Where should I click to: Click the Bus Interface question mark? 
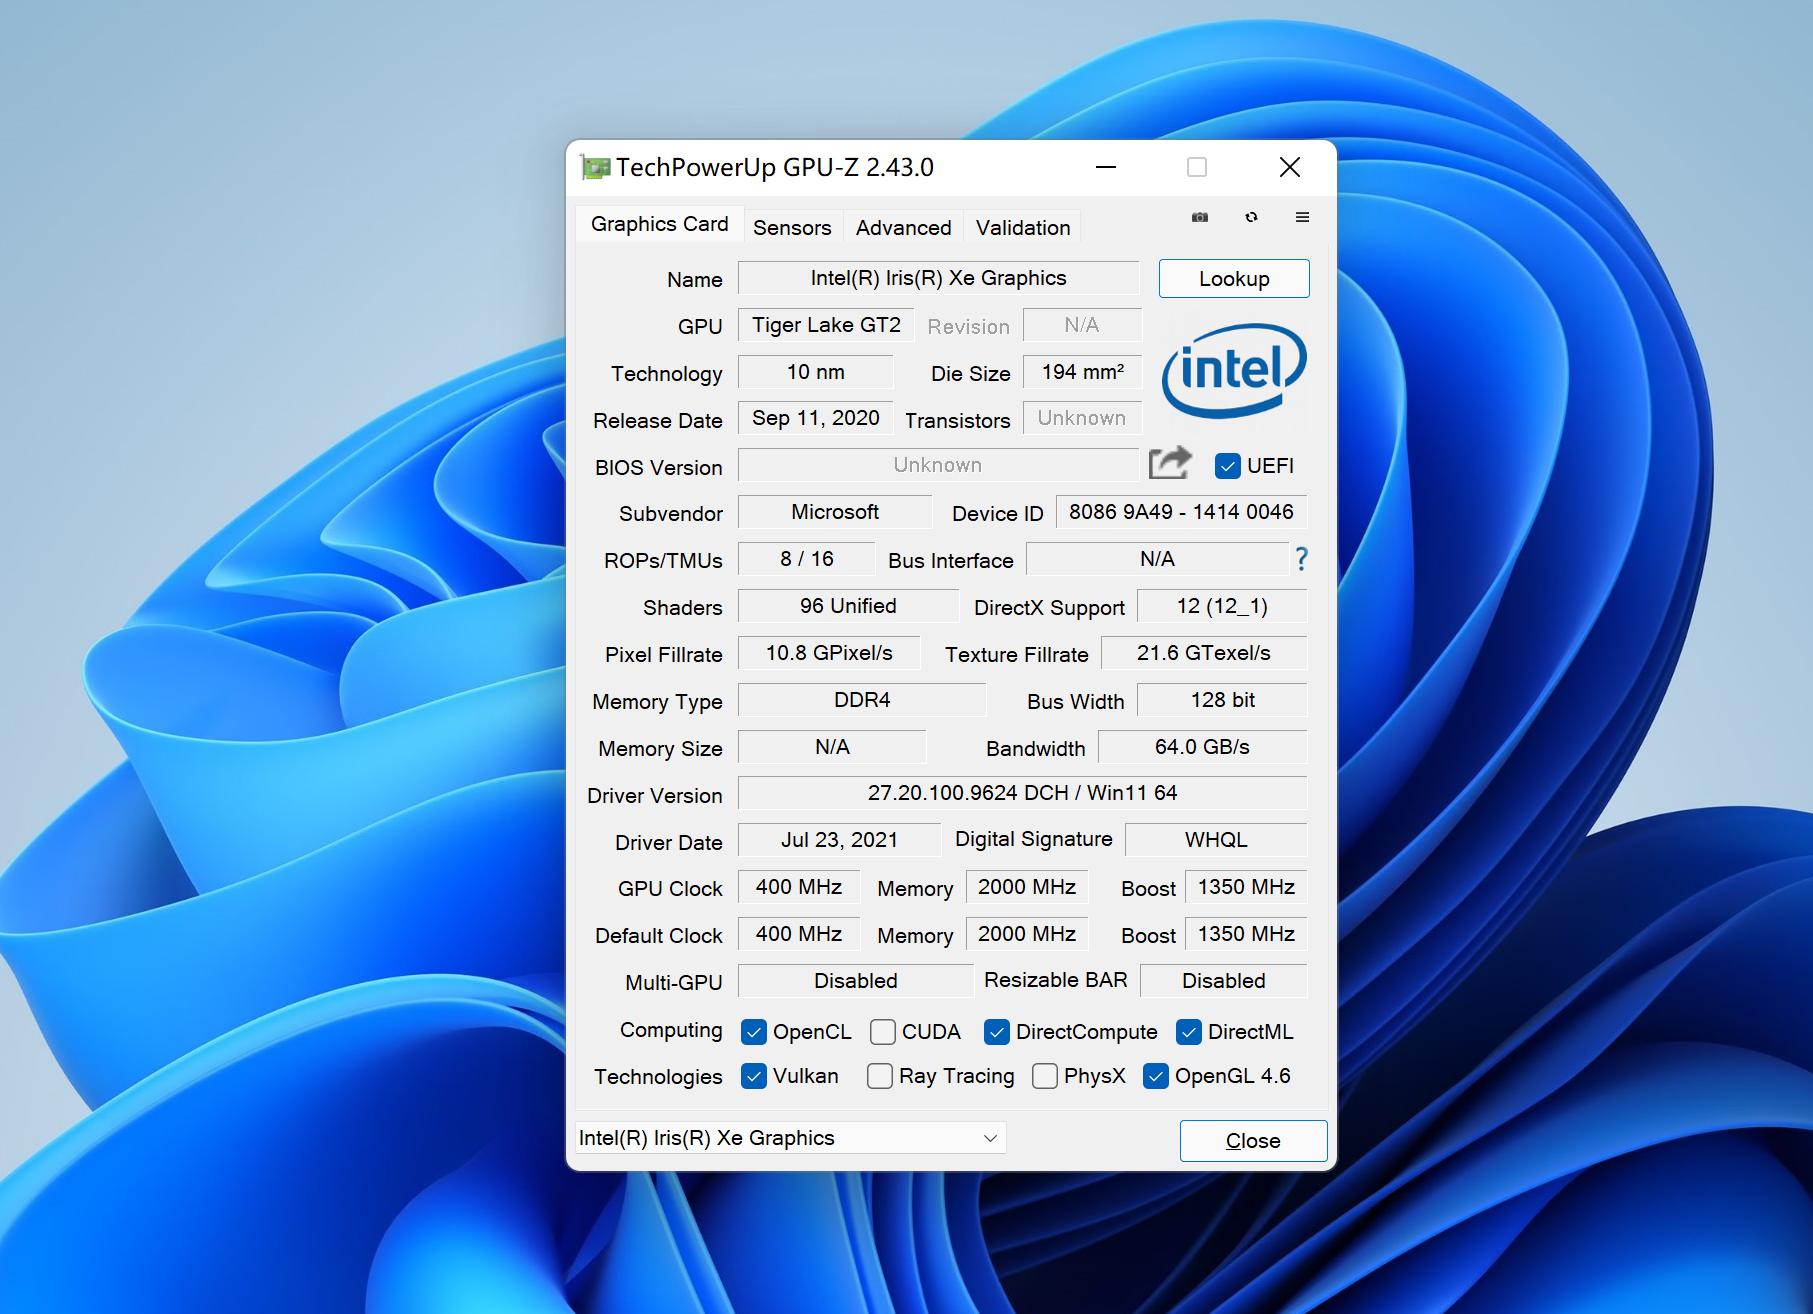click(1301, 559)
